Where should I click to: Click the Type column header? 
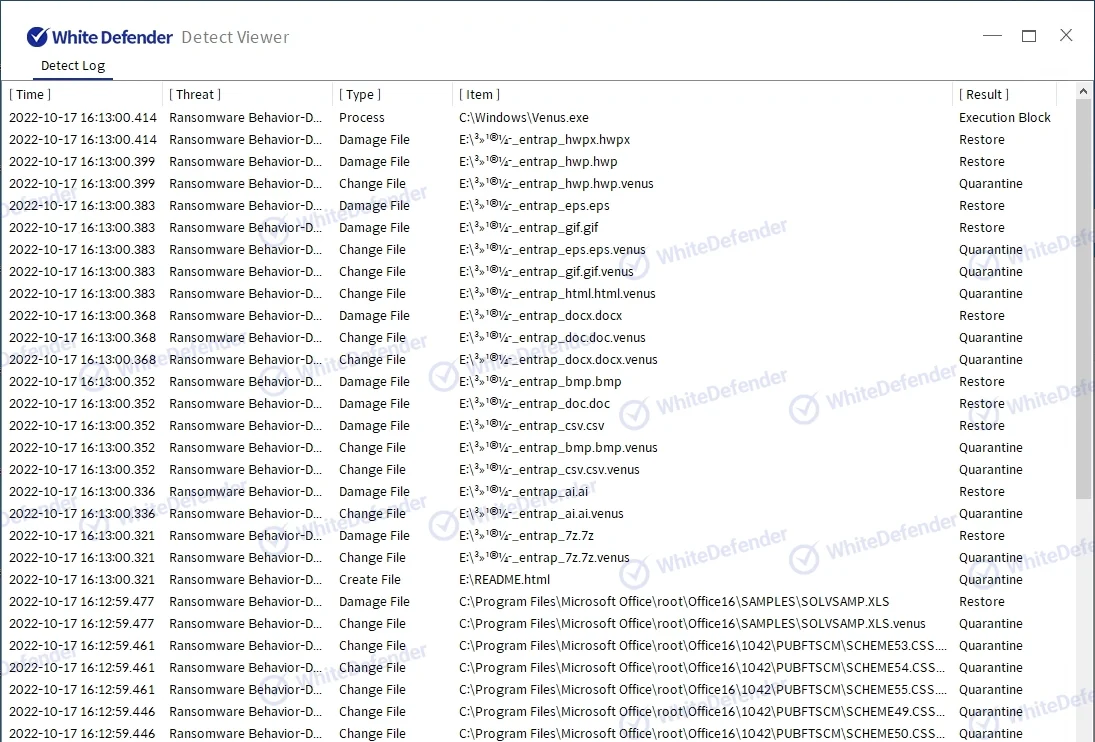[360, 94]
